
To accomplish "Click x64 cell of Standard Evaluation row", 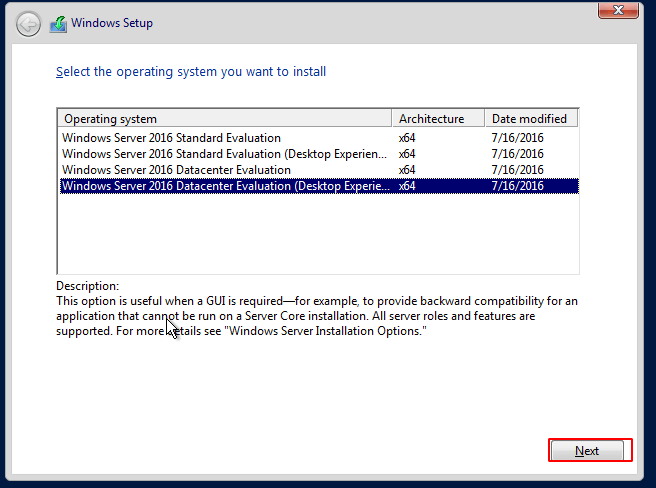I will [407, 138].
